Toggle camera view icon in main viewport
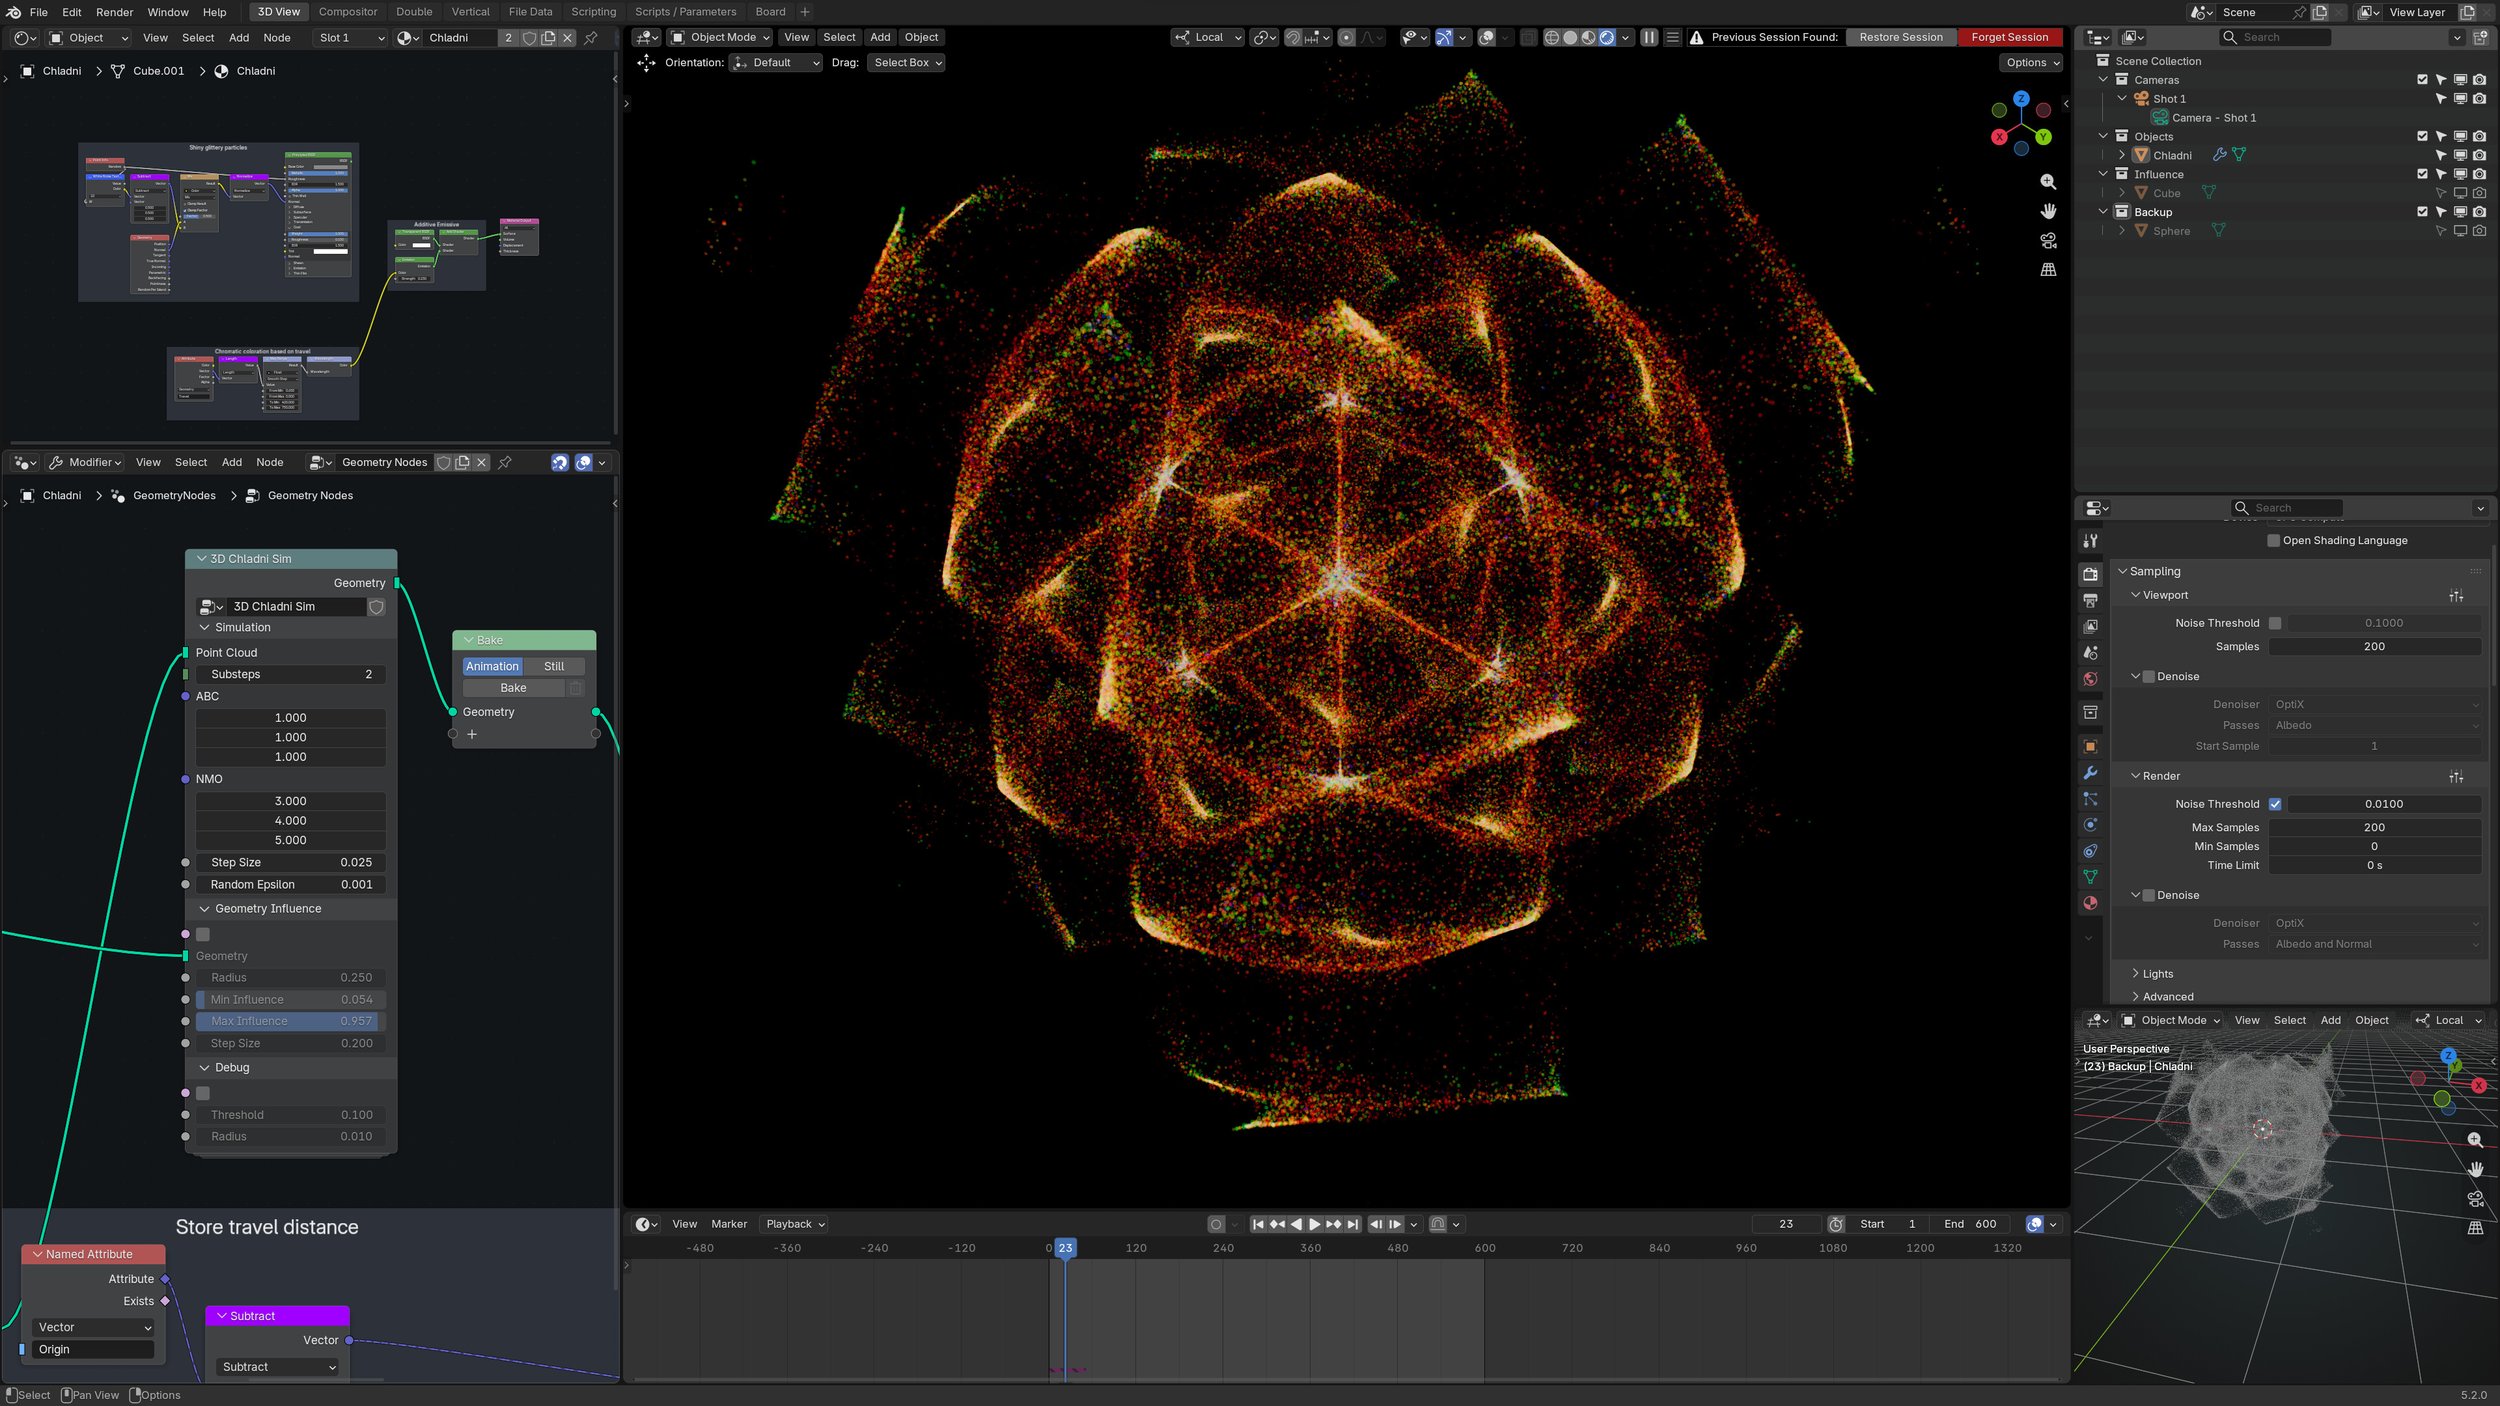Image resolution: width=2500 pixels, height=1406 pixels. [2048, 241]
